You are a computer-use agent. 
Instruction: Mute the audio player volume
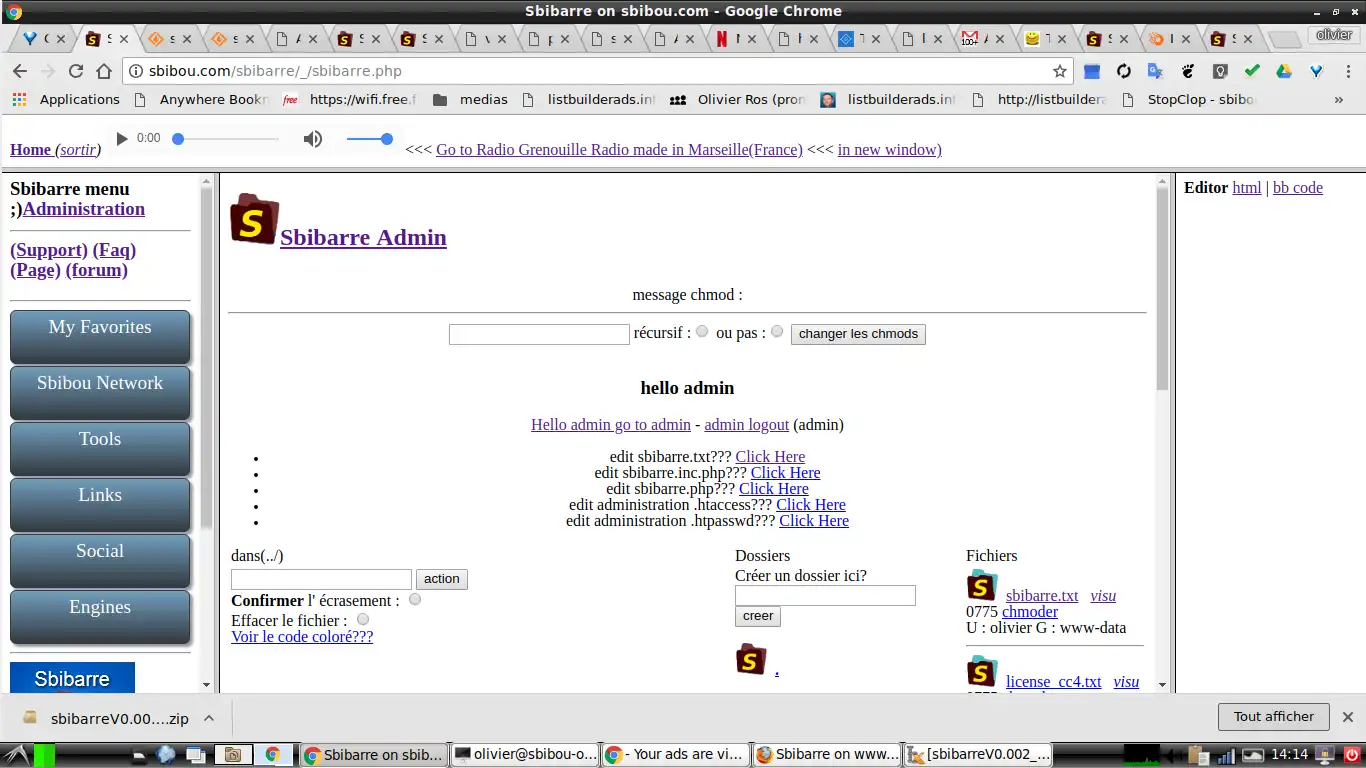click(x=313, y=139)
